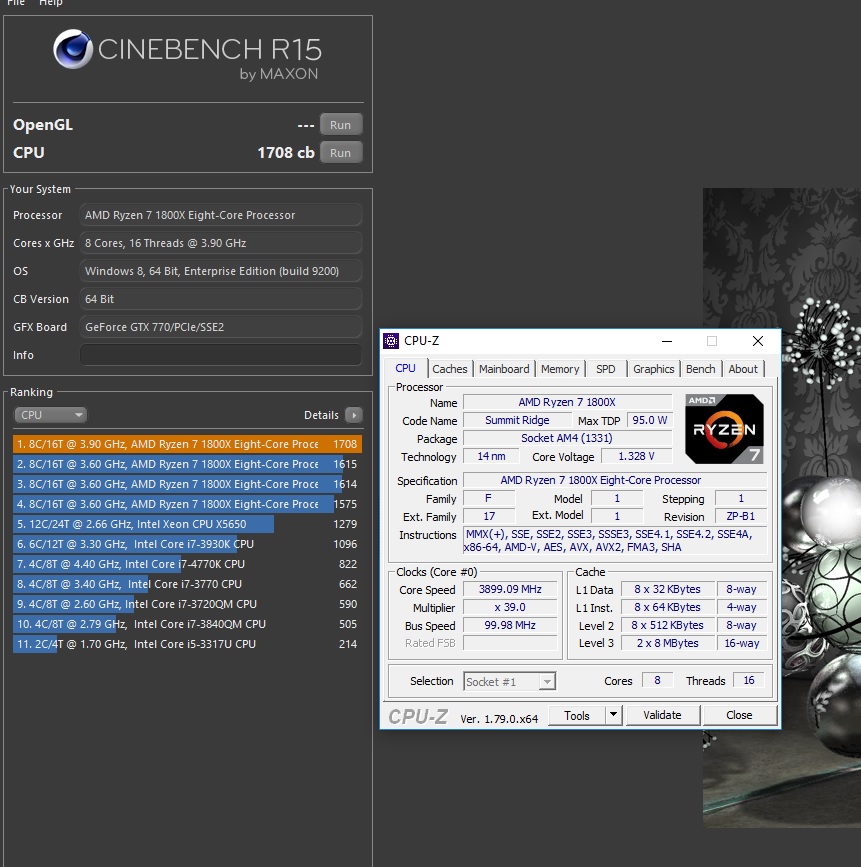861x867 pixels.
Task: Open the Socket #1 selection combo box
Action: 509,681
